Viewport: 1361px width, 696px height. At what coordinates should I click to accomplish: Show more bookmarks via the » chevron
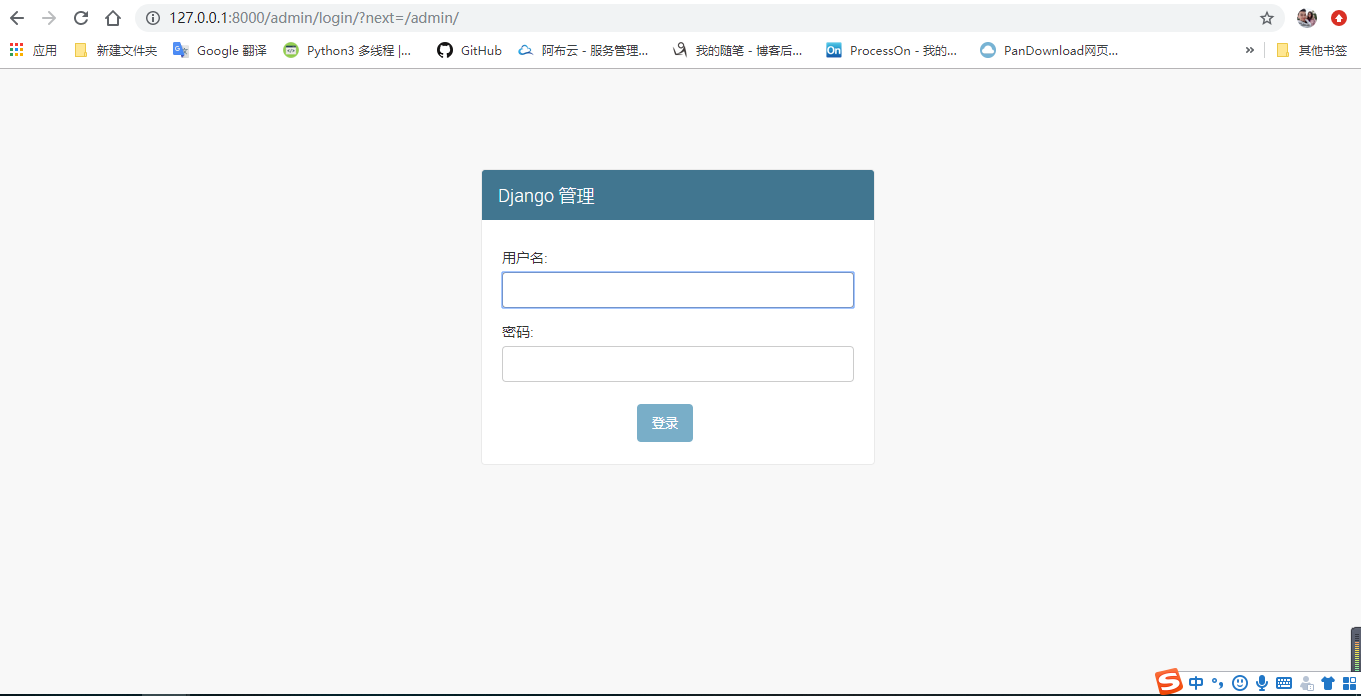[1249, 50]
